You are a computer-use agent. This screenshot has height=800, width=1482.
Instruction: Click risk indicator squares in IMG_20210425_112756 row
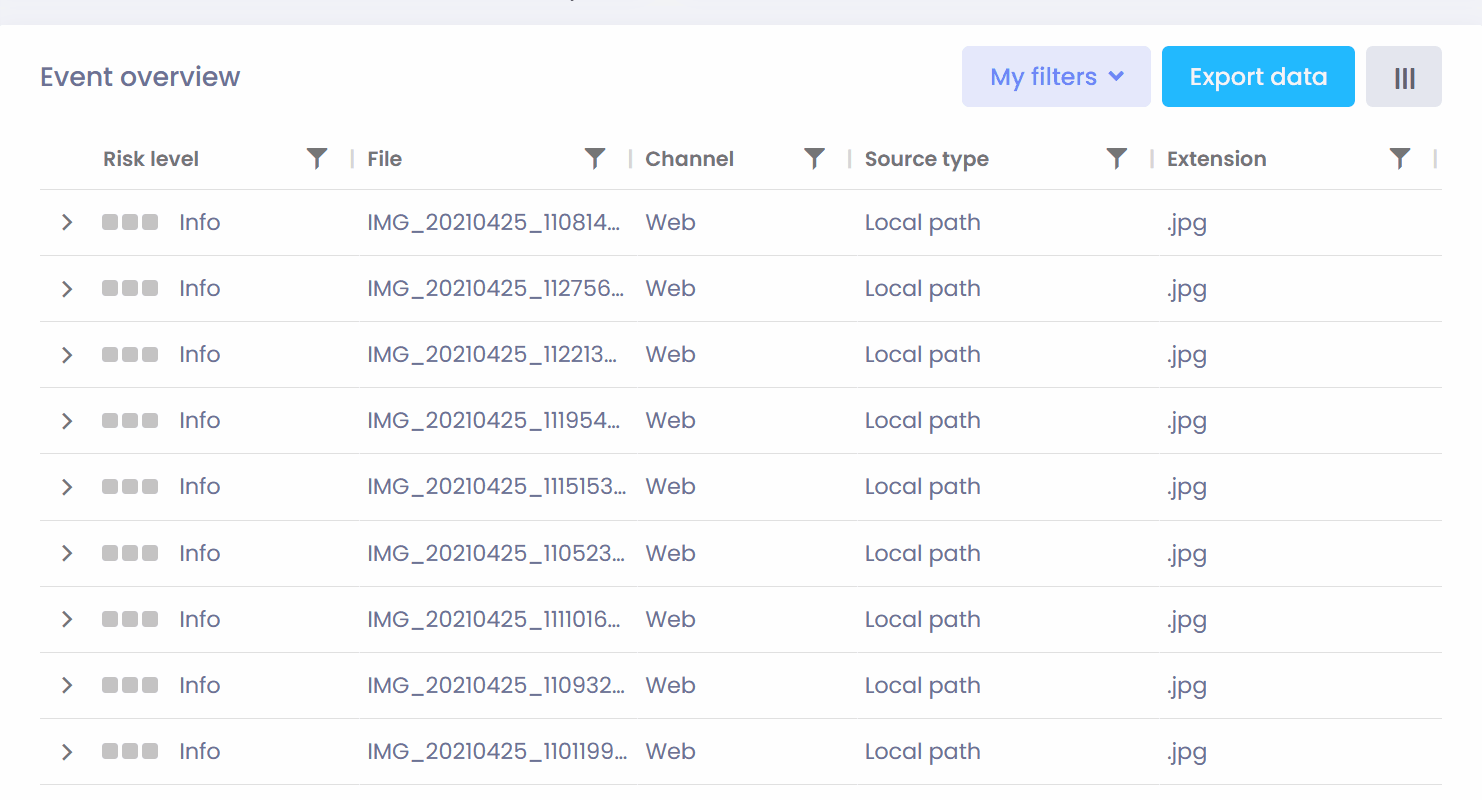(130, 288)
